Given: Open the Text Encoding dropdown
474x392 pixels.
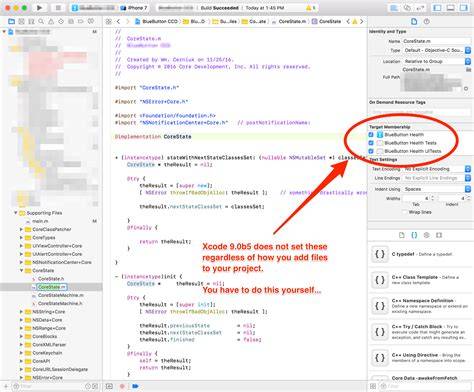Looking at the screenshot, I should 437,169.
